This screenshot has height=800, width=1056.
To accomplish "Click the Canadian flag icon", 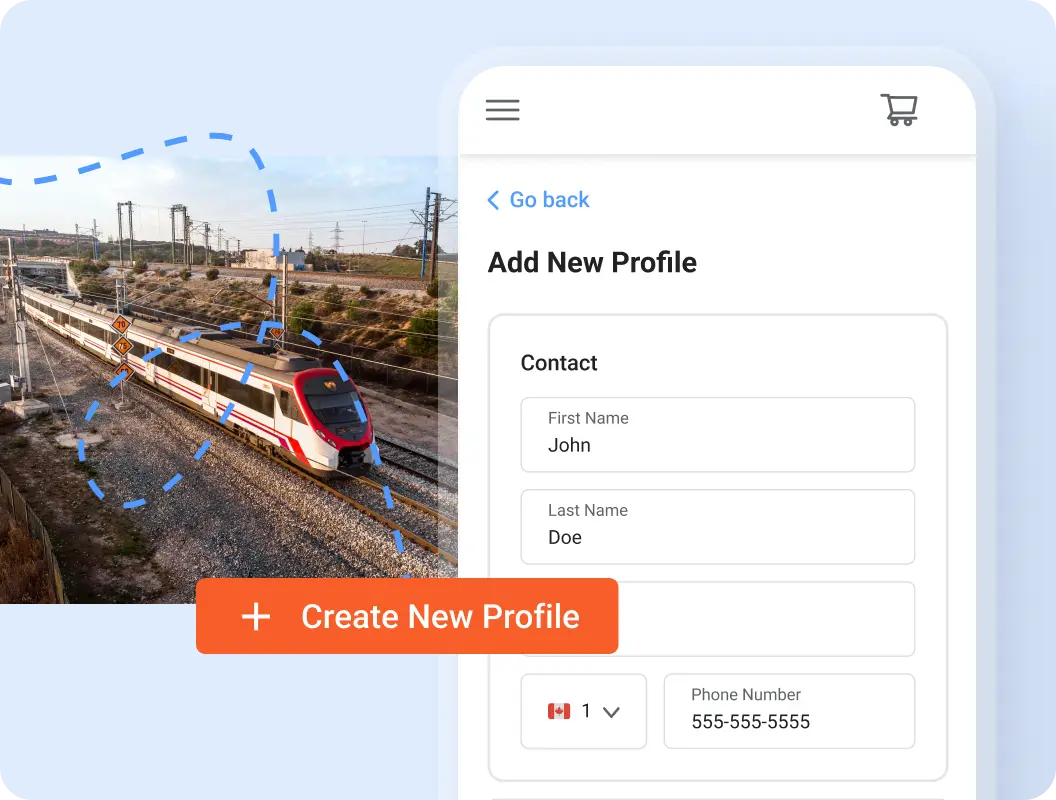I will 558,711.
